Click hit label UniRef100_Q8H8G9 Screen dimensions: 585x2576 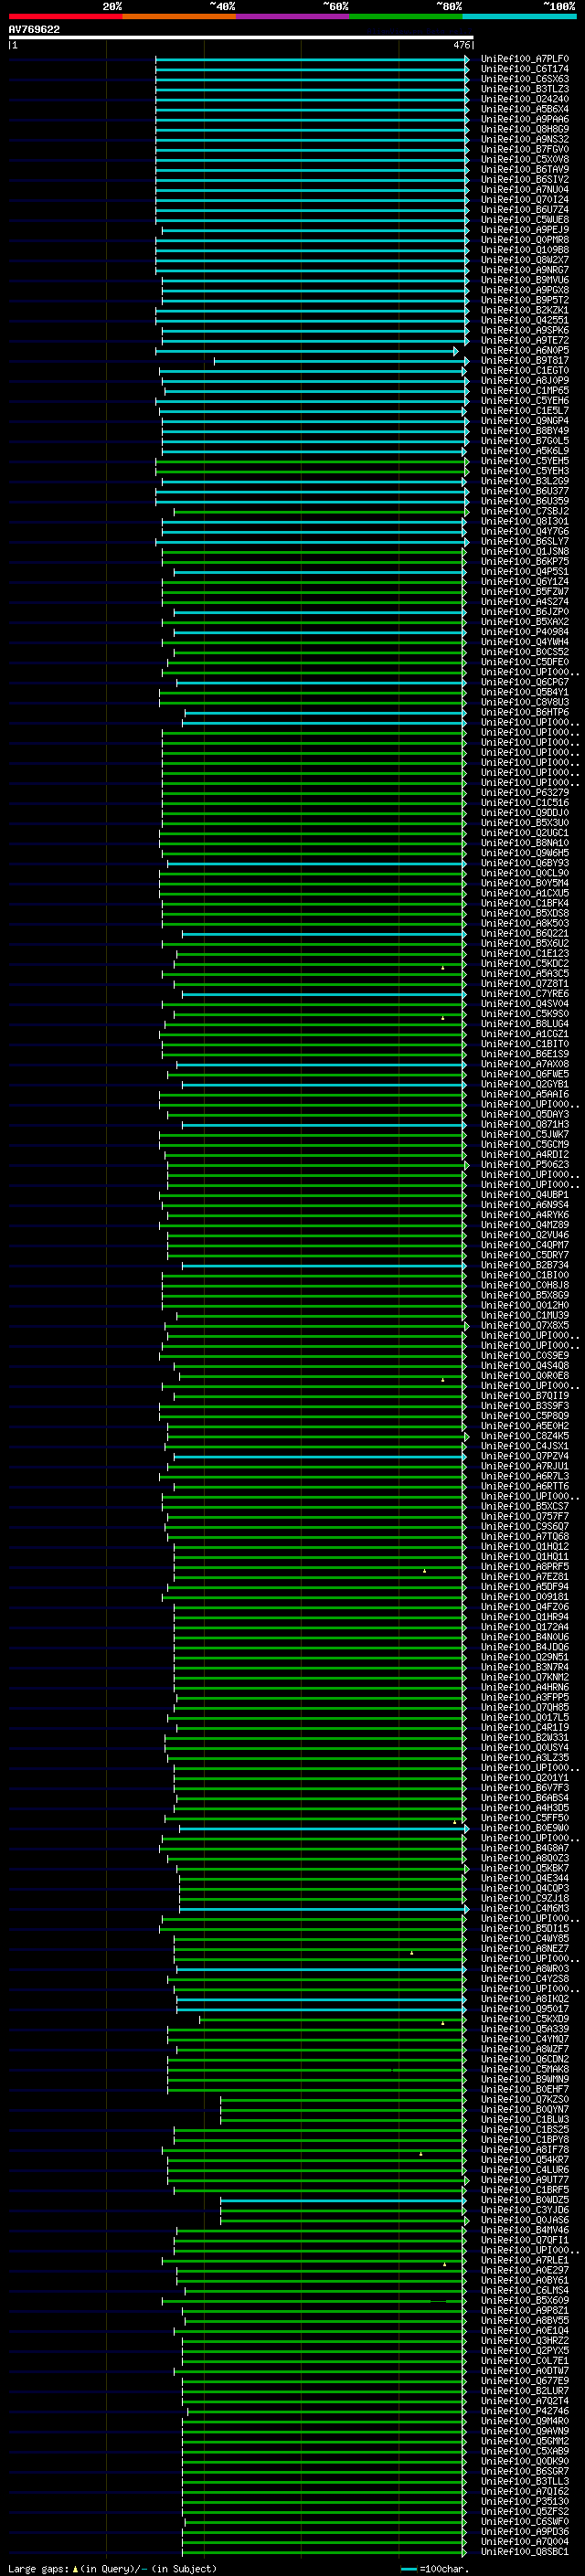pyautogui.click(x=524, y=129)
